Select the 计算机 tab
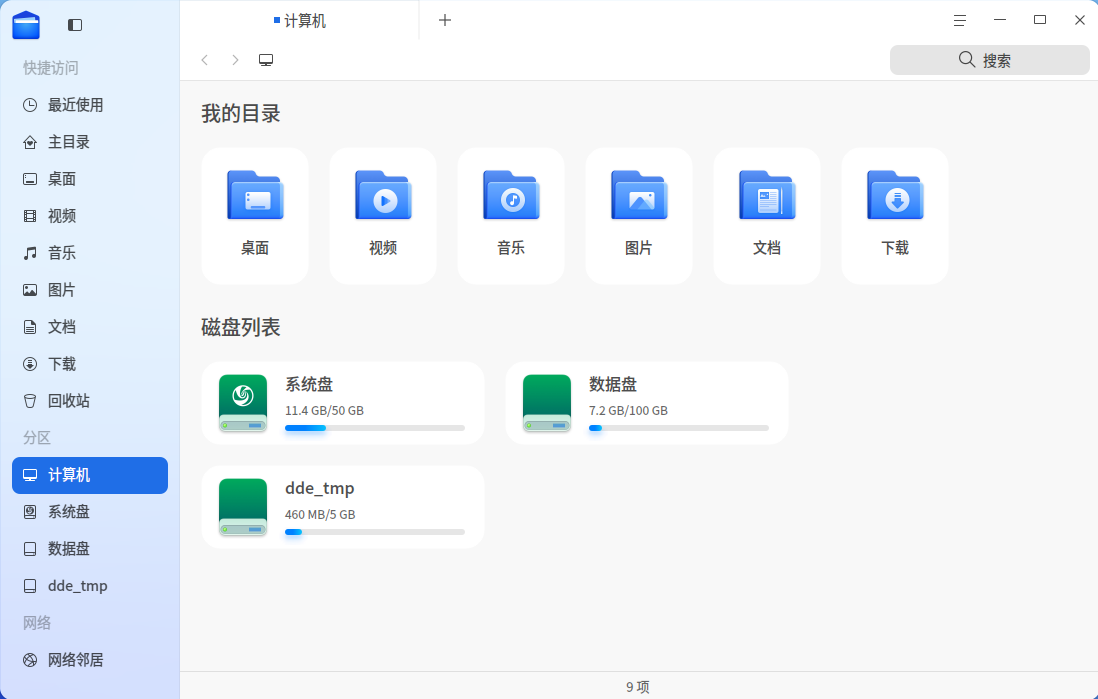This screenshot has width=1098, height=699. pos(300,21)
